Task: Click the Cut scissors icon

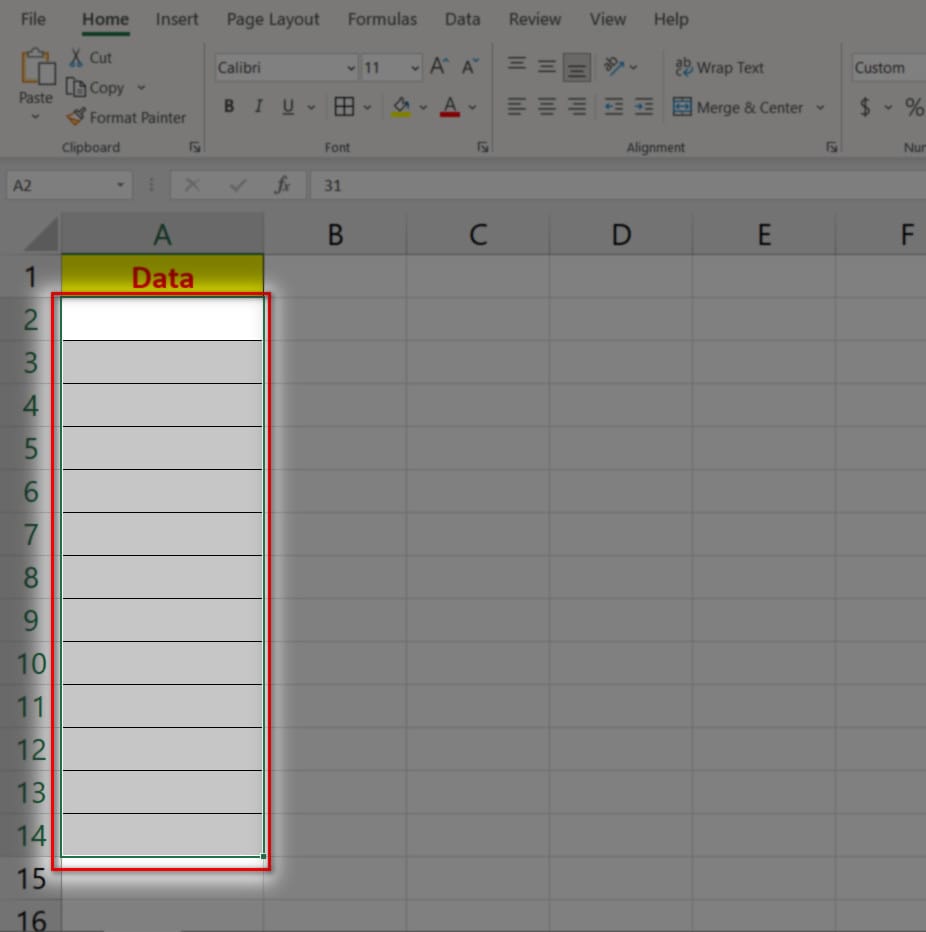Action: [x=76, y=58]
